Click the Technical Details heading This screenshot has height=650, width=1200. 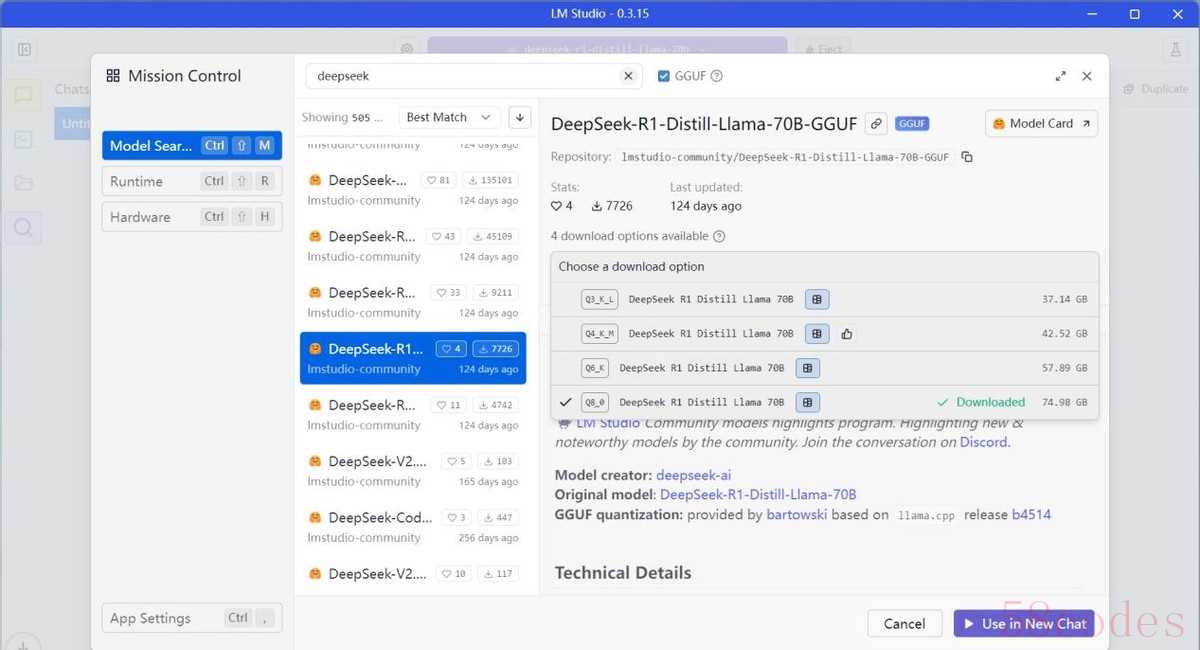(x=623, y=573)
